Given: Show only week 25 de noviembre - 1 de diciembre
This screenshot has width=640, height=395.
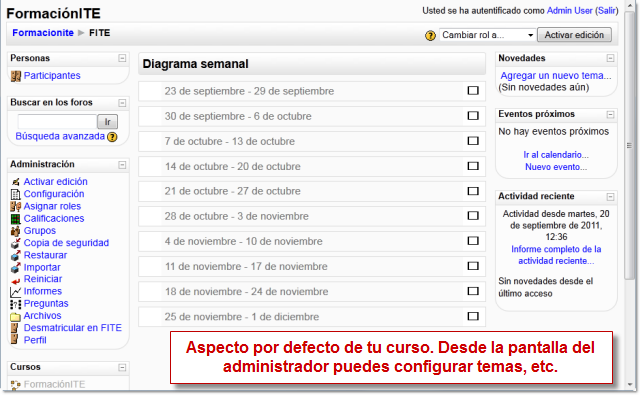Looking at the screenshot, I should pos(473,316).
